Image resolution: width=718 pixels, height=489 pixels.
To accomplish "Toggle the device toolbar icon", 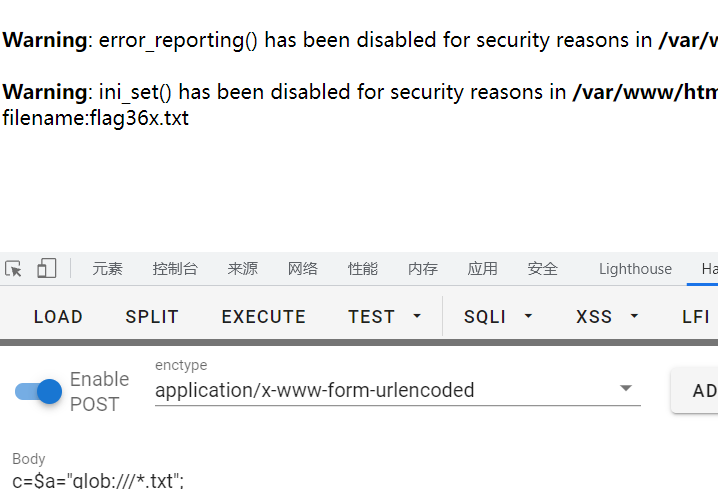I will [x=46, y=268].
